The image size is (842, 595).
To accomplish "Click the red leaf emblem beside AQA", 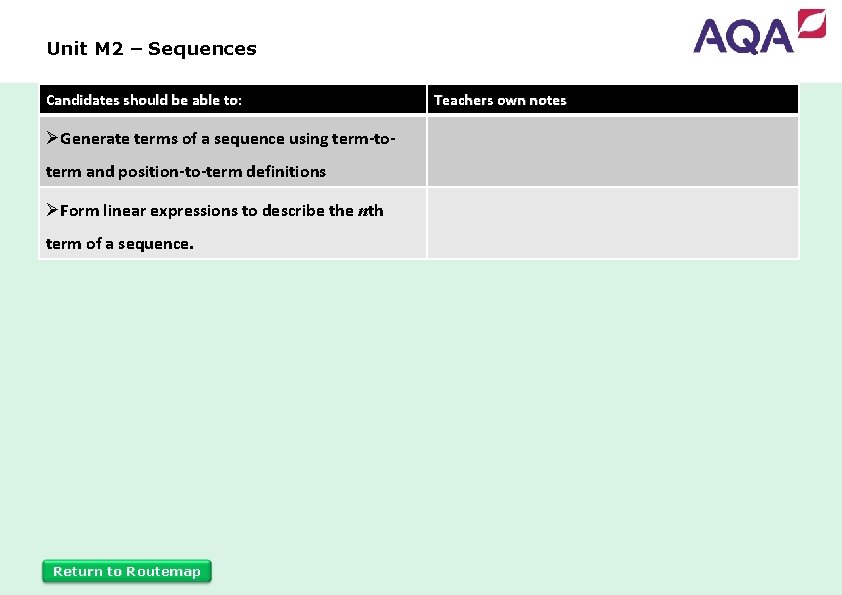I will 811,23.
